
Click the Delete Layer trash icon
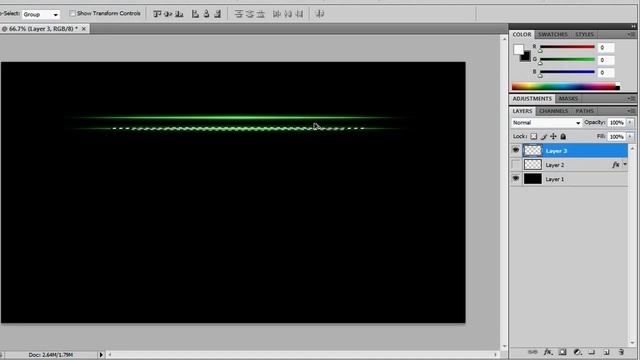(621, 352)
